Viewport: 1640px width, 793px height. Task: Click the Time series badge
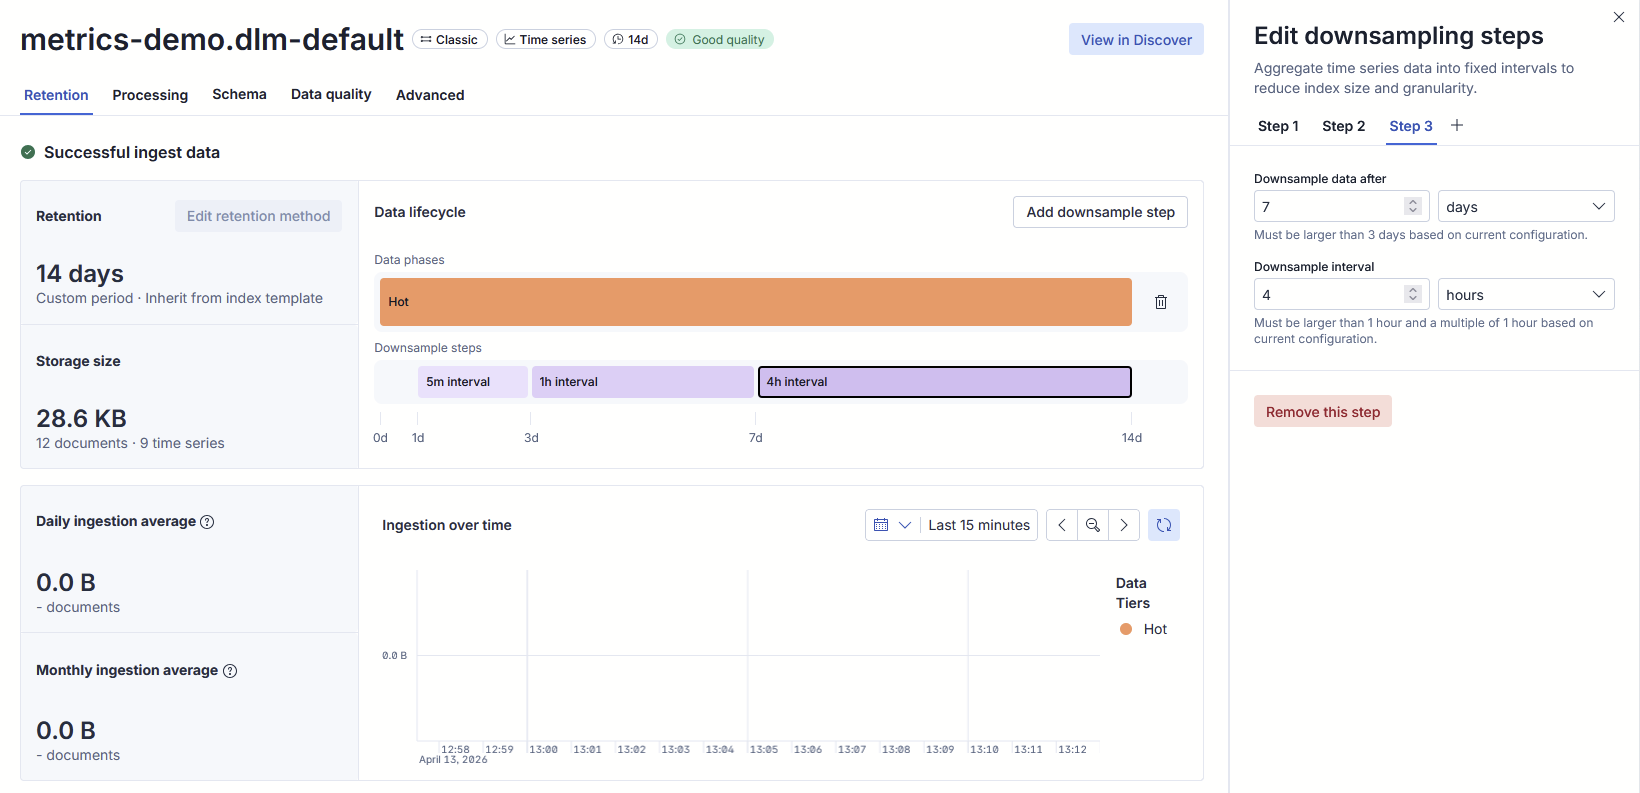[546, 40]
